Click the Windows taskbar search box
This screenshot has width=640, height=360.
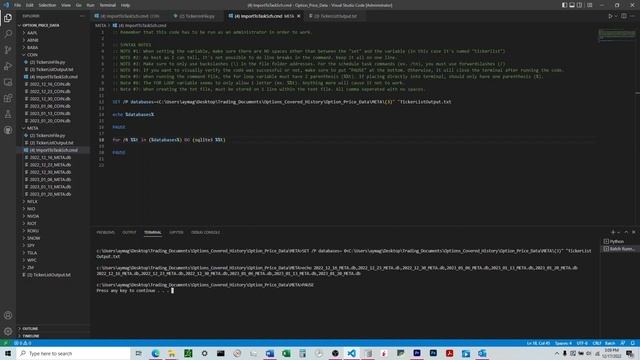(73, 353)
